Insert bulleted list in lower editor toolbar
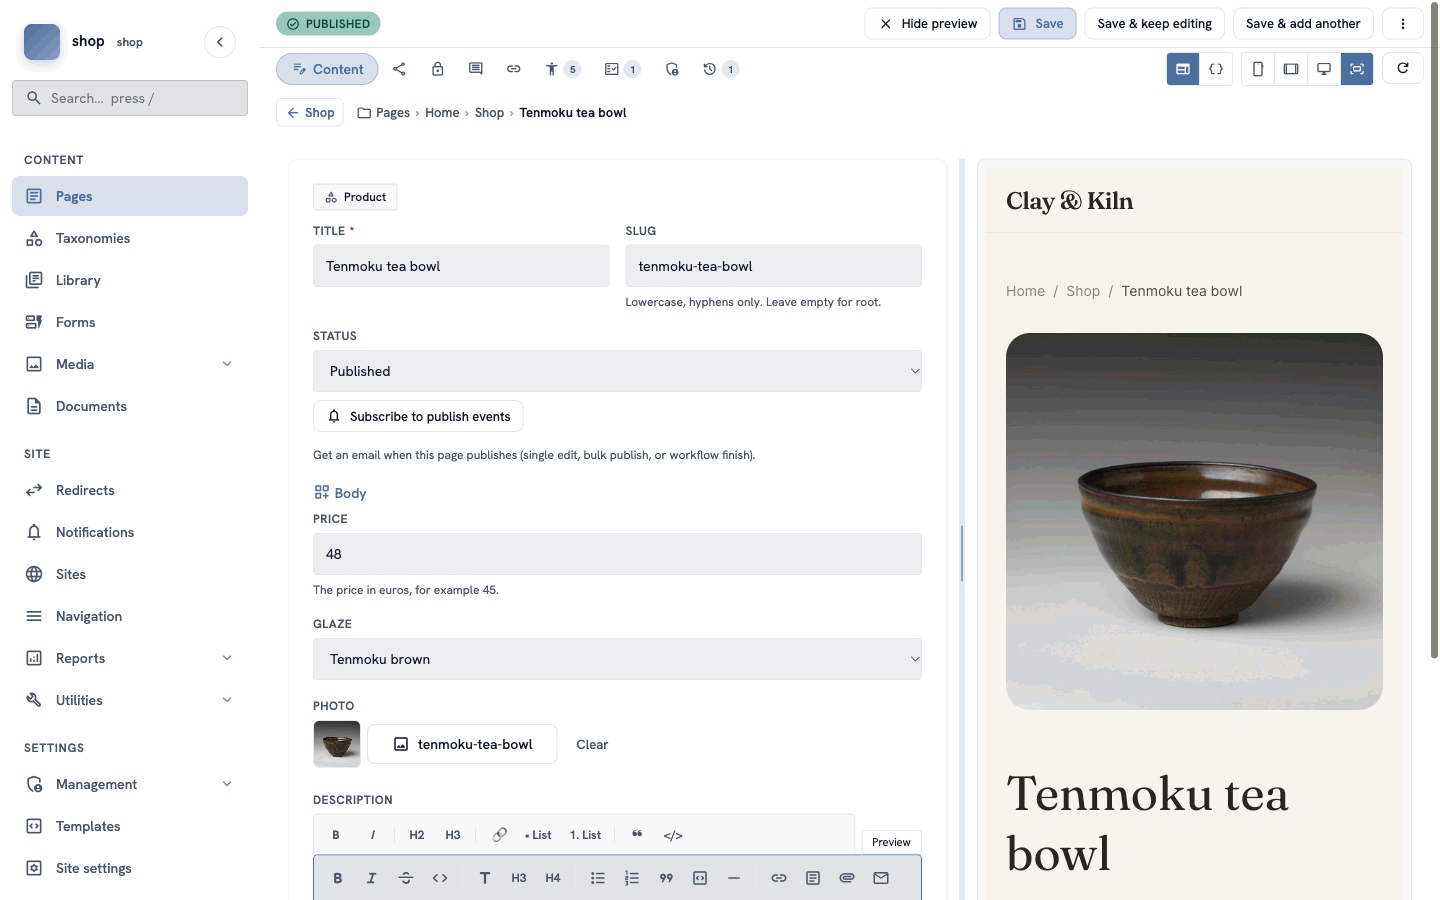Image resolution: width=1440 pixels, height=900 pixels. 598,878
